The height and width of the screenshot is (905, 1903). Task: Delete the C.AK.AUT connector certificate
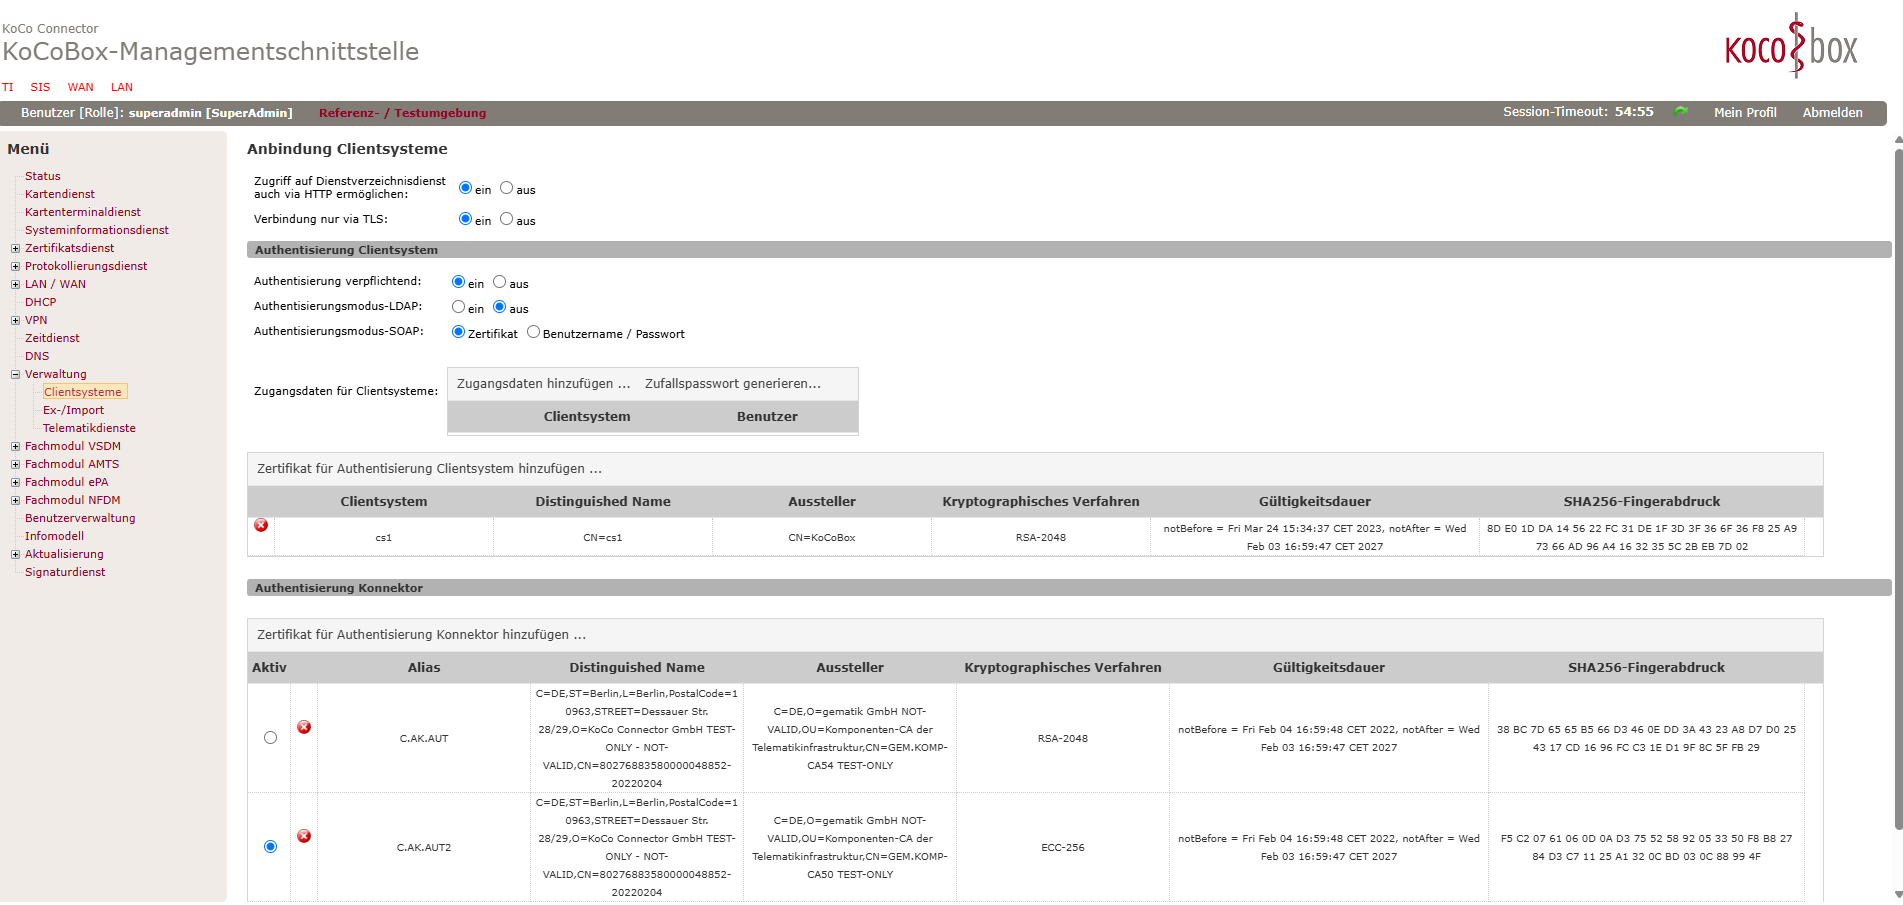(x=304, y=727)
